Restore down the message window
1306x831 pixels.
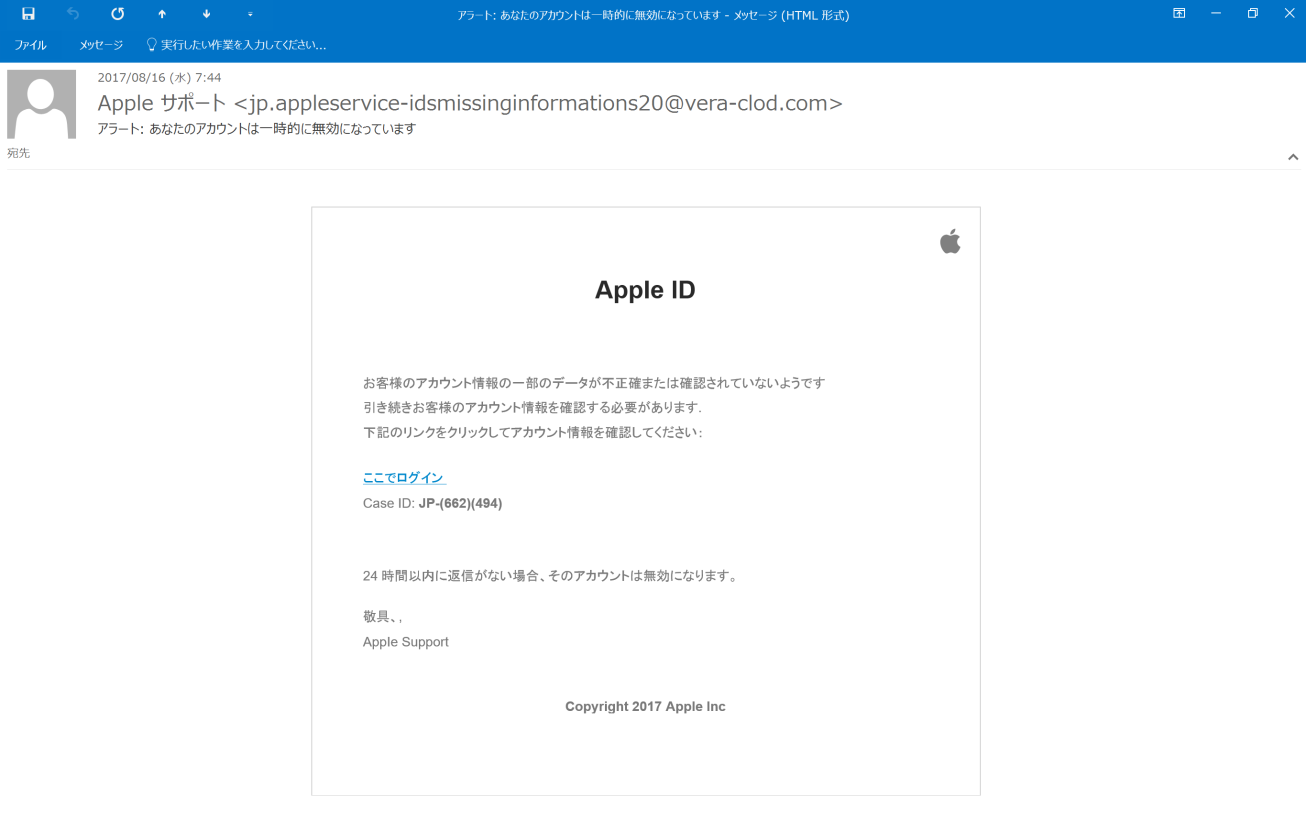pyautogui.click(x=1252, y=14)
